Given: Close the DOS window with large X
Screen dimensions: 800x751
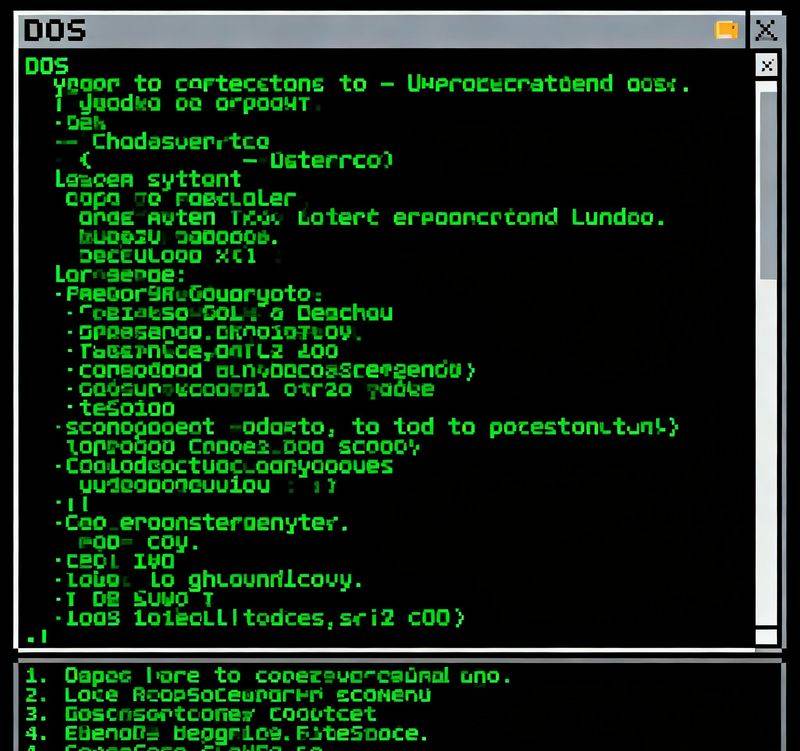Looking at the screenshot, I should click(x=766, y=30).
